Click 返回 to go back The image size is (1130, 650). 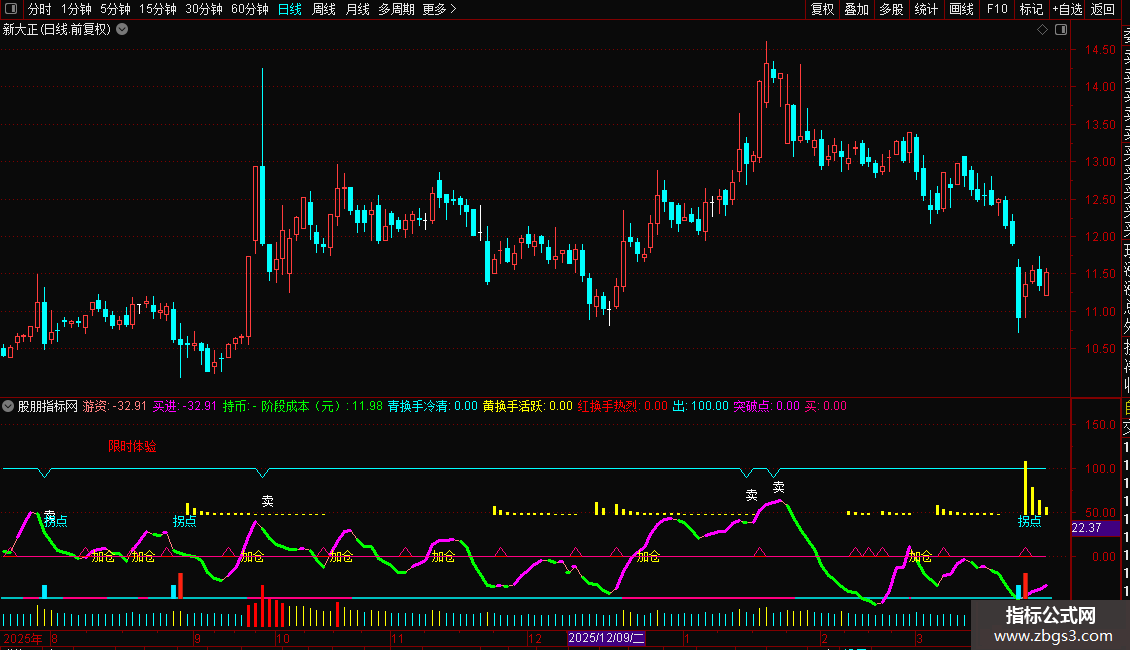pos(1103,9)
